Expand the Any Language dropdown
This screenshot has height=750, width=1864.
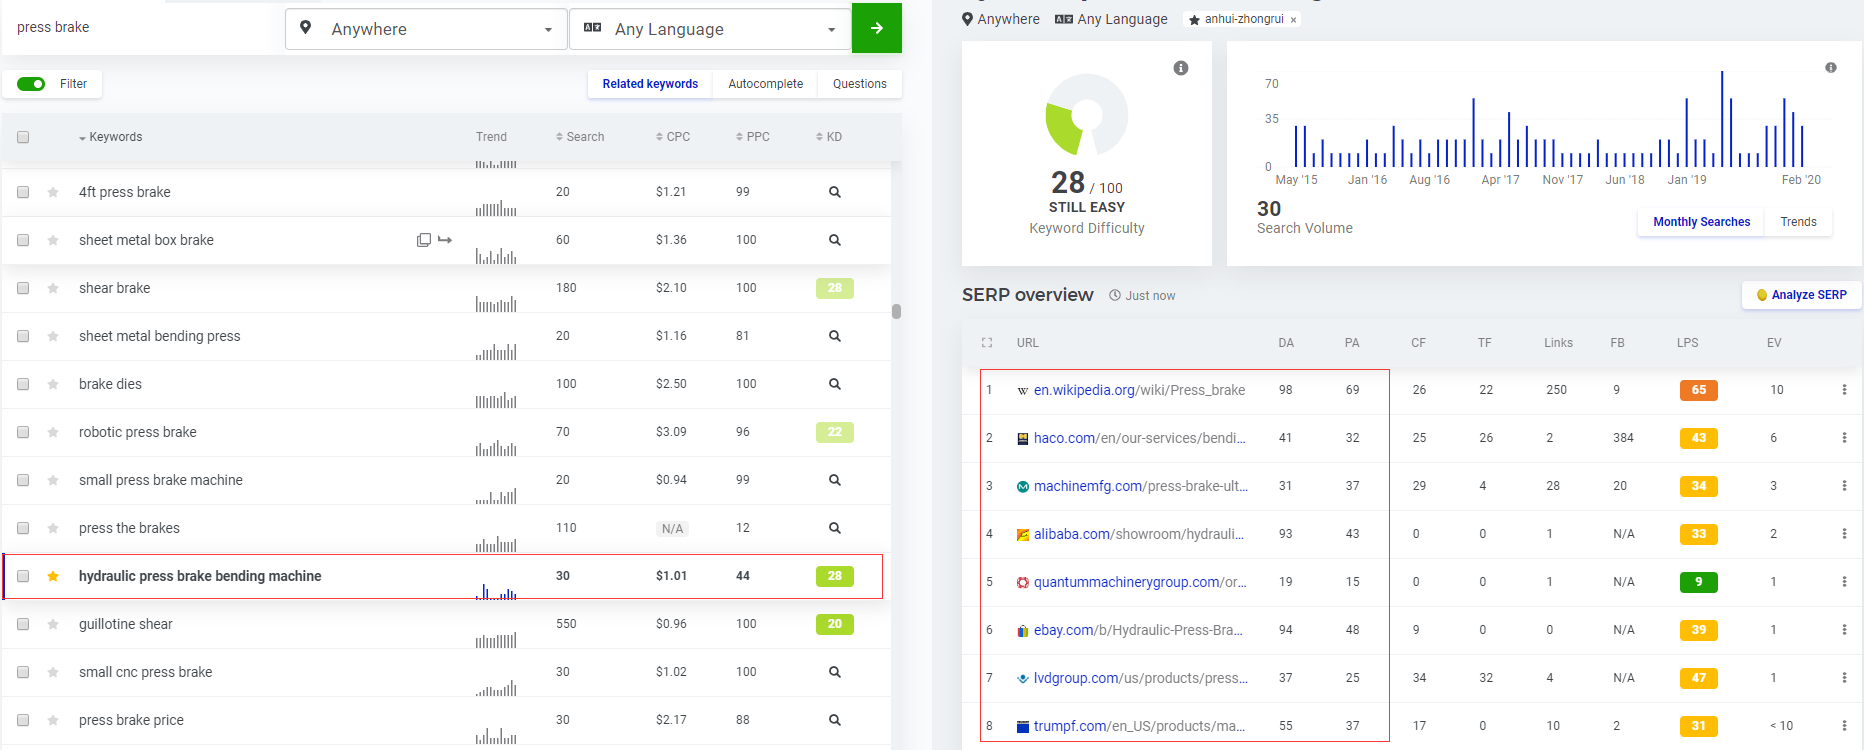tap(710, 29)
